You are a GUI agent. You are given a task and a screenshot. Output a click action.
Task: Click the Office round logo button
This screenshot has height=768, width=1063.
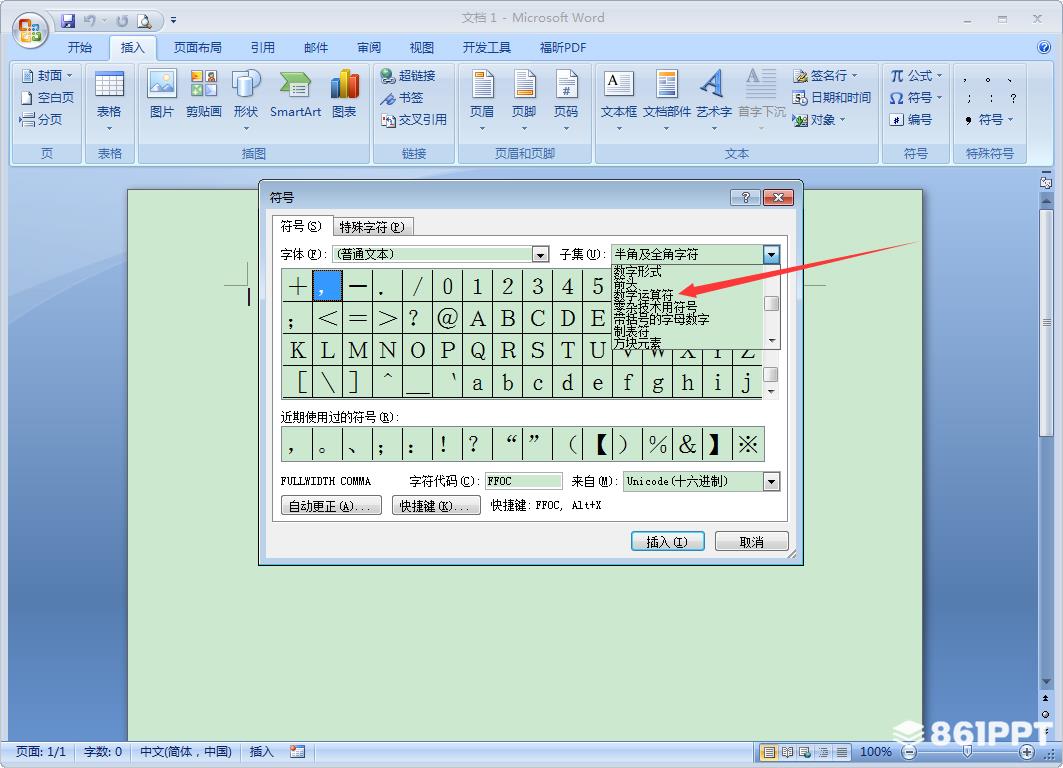[30, 30]
